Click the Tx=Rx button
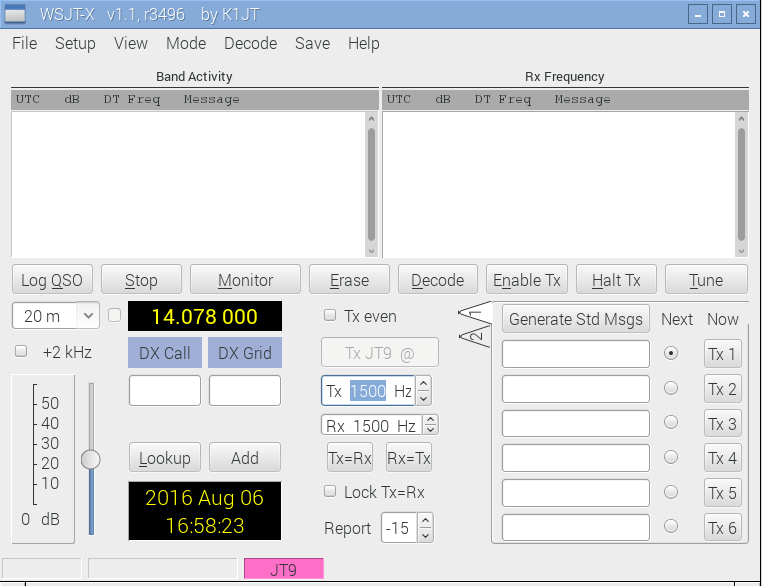Image resolution: width=762 pixels, height=586 pixels. (x=350, y=458)
